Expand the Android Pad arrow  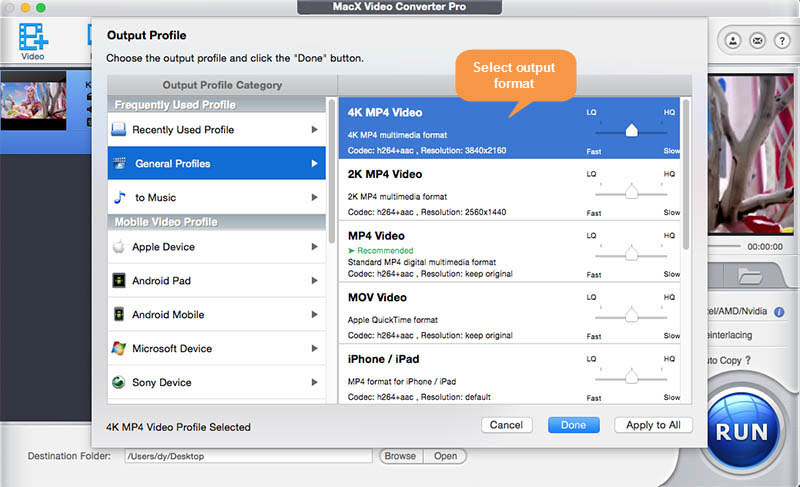click(315, 280)
